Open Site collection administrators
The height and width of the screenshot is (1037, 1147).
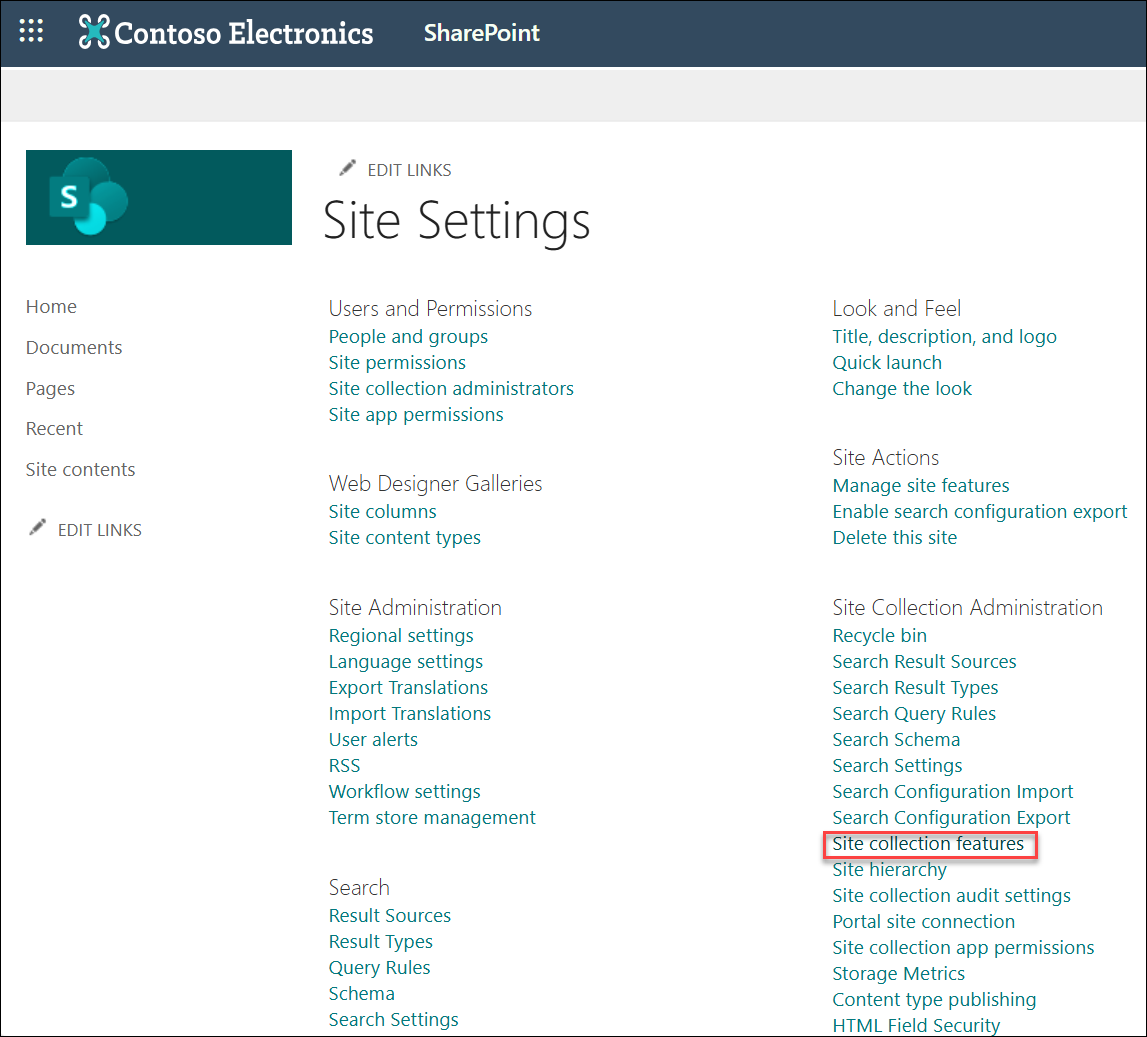point(450,388)
